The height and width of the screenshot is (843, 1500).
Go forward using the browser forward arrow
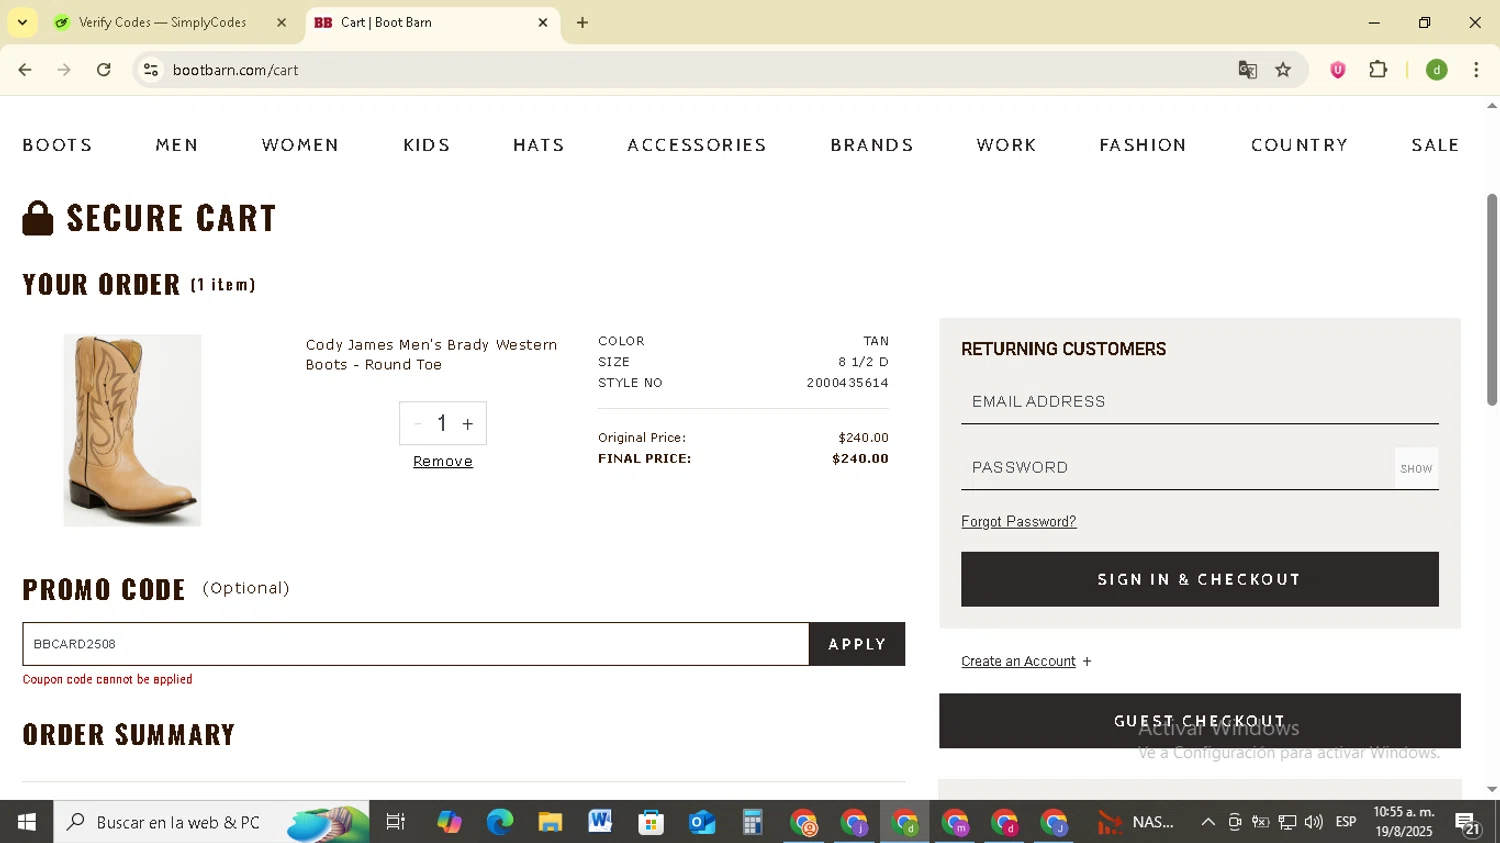tap(64, 70)
